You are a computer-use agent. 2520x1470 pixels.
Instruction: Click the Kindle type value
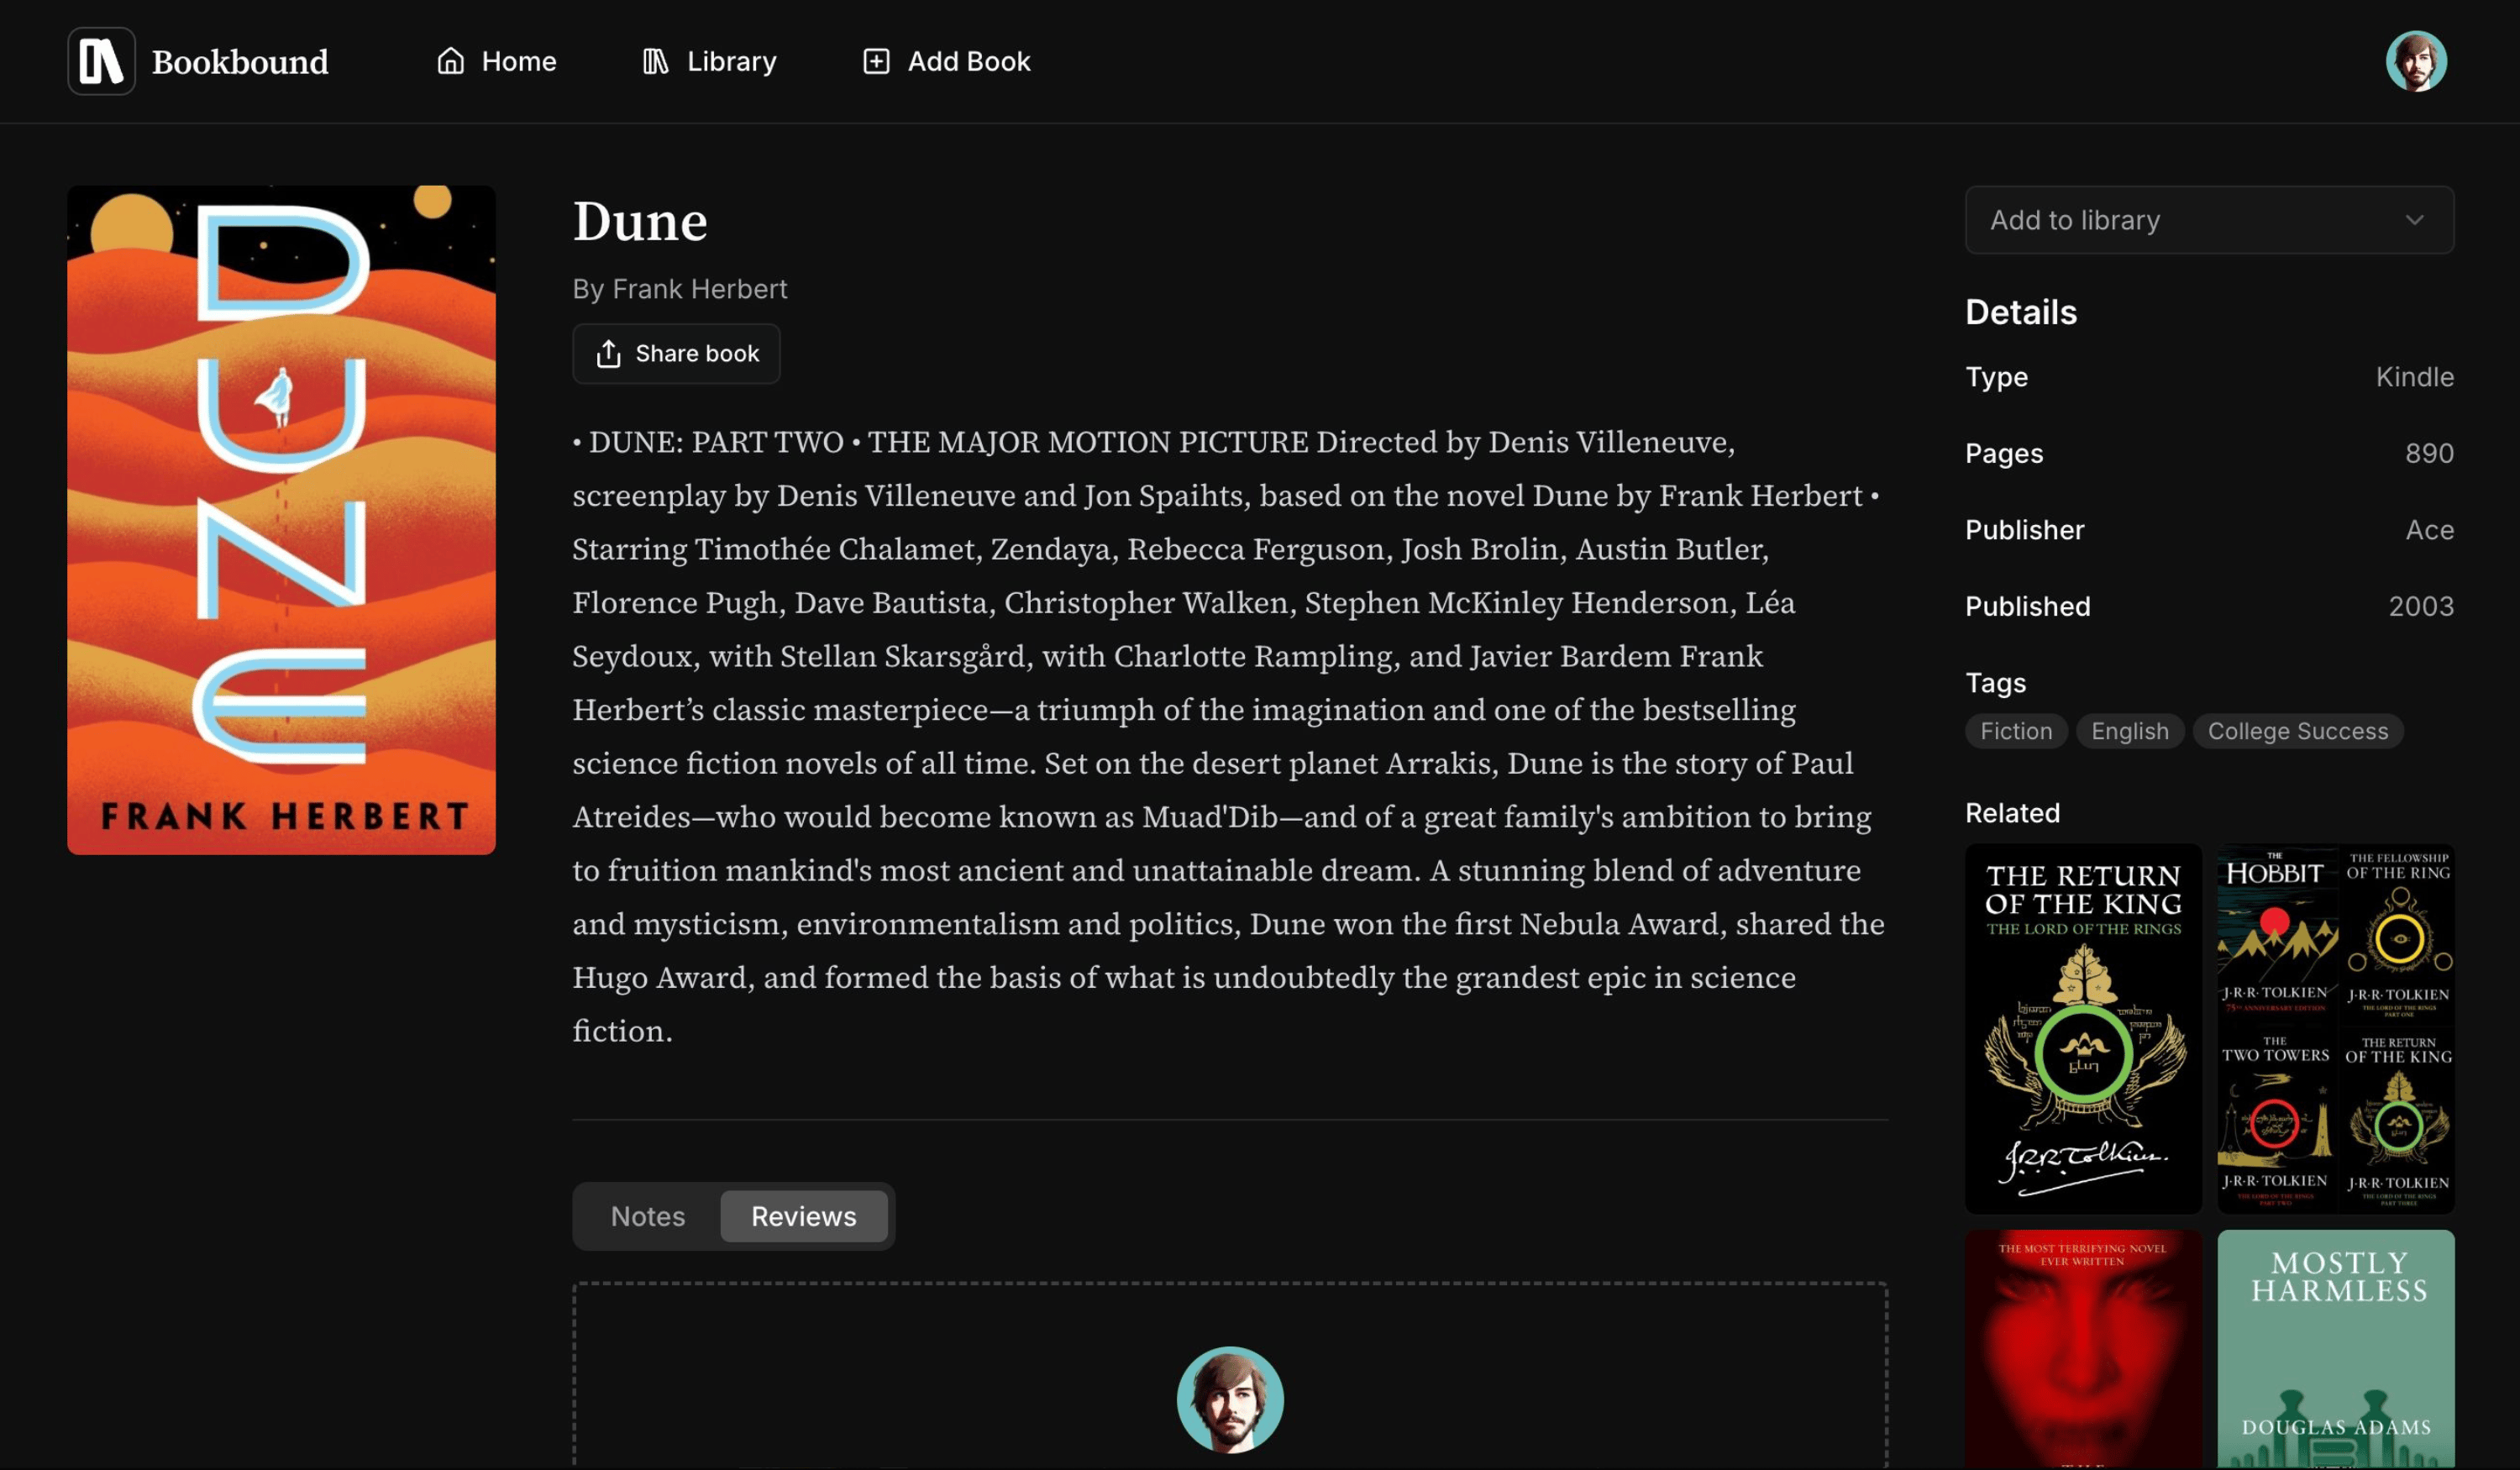[x=2414, y=377]
